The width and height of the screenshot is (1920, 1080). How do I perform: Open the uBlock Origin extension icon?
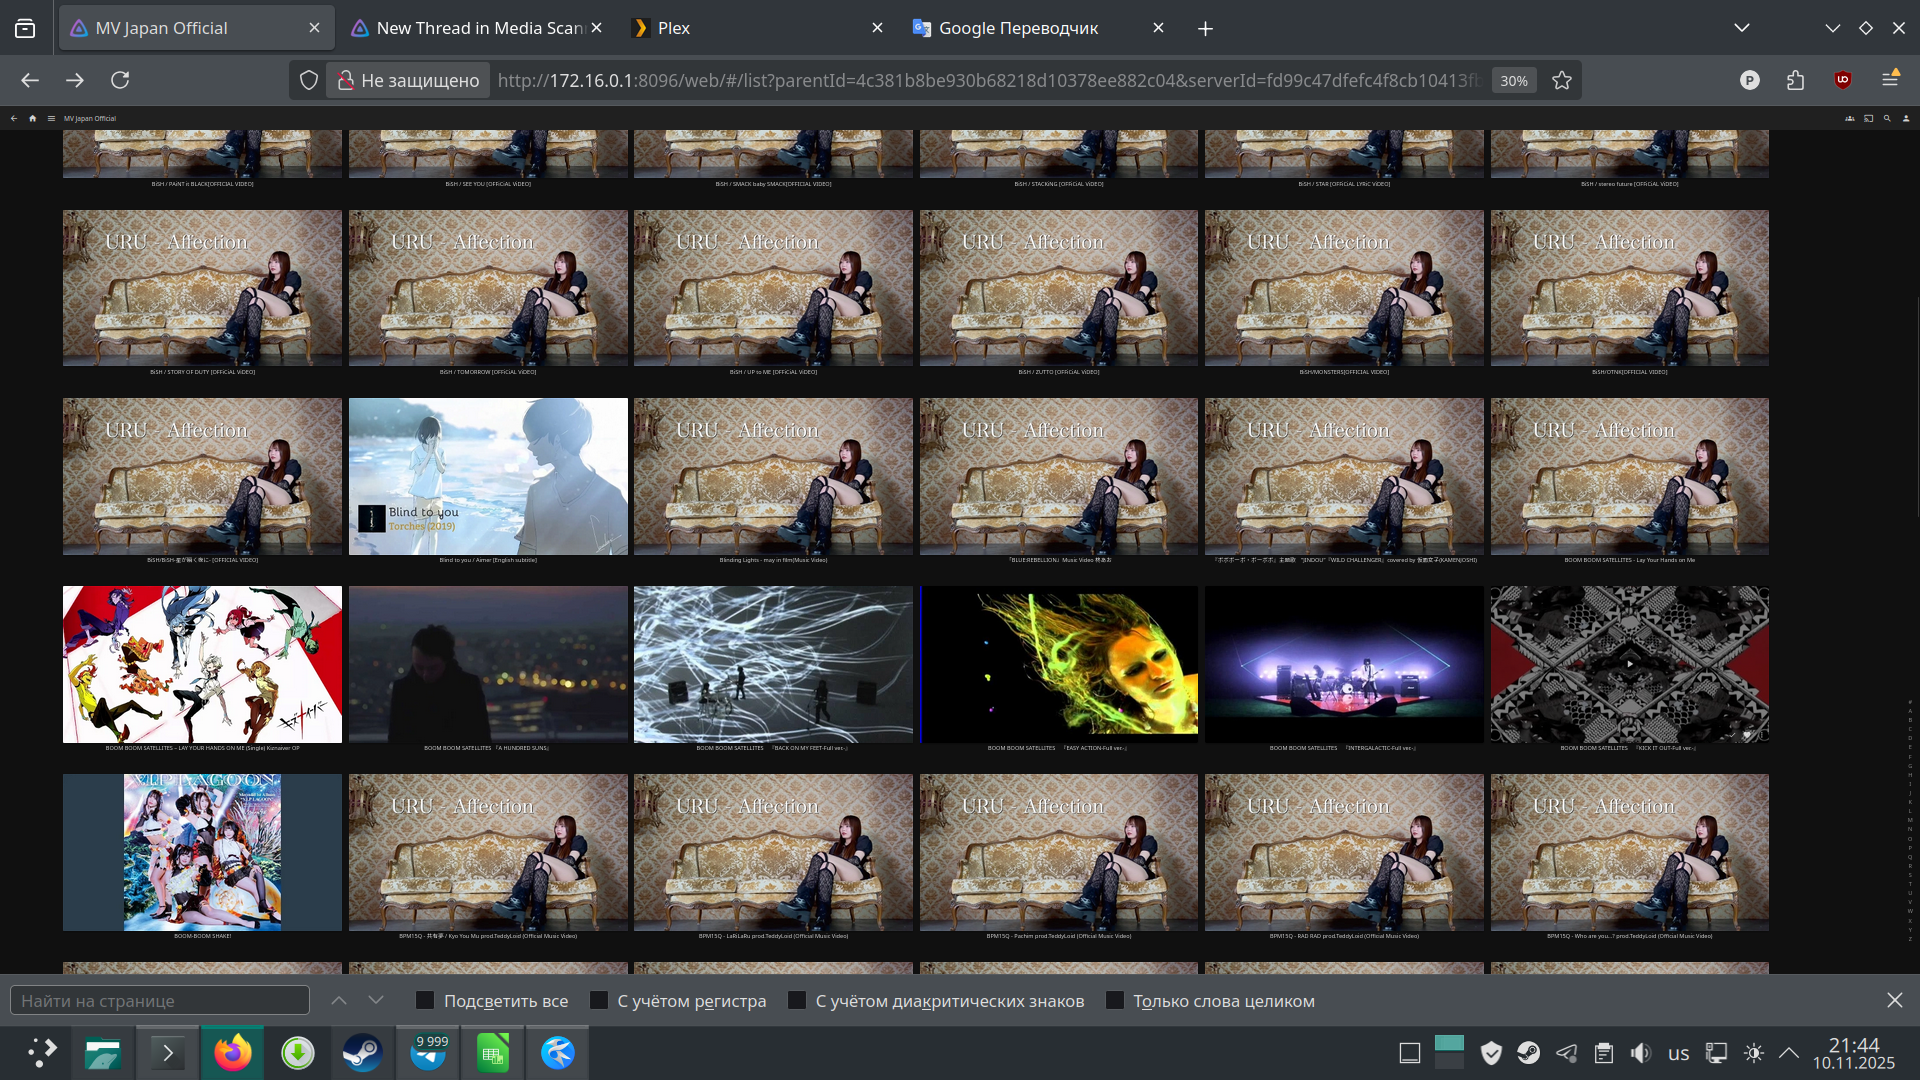click(1843, 80)
